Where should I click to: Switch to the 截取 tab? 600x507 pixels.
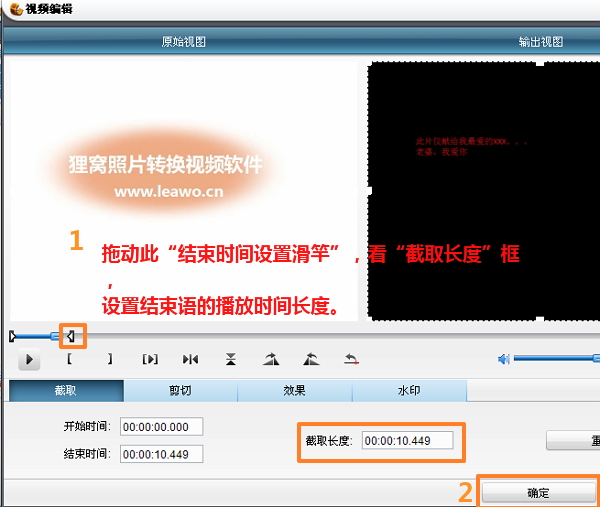[66, 391]
